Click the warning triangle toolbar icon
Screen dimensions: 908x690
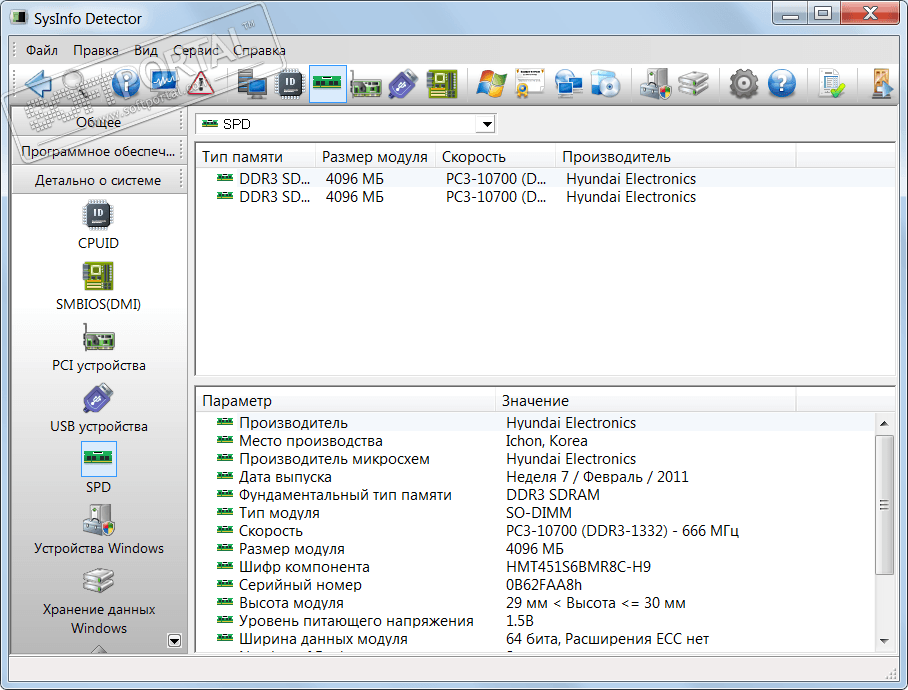201,85
